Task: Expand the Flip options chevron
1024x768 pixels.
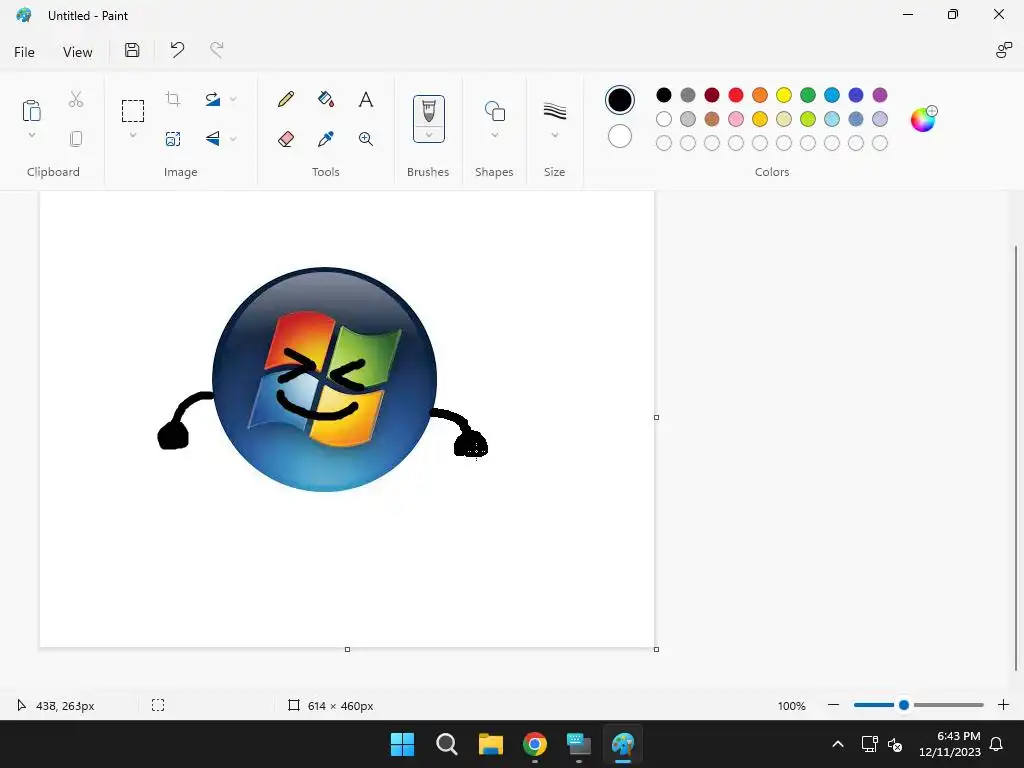Action: point(233,138)
